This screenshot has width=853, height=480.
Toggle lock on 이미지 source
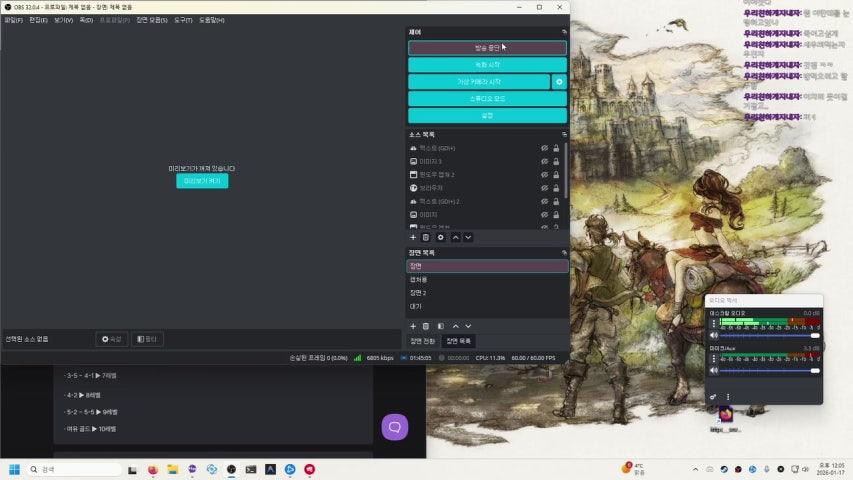[x=556, y=214]
